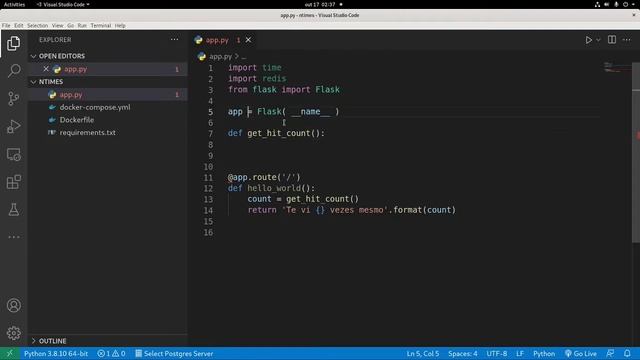The width and height of the screenshot is (640, 360).
Task: Open the system volume icon in top bar
Action: pos(607,4)
